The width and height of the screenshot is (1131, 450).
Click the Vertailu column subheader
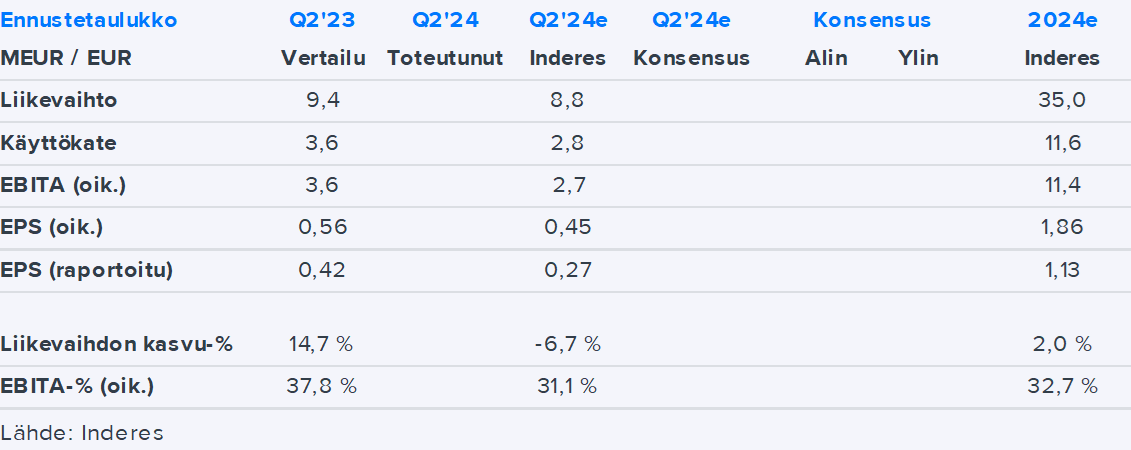(323, 58)
